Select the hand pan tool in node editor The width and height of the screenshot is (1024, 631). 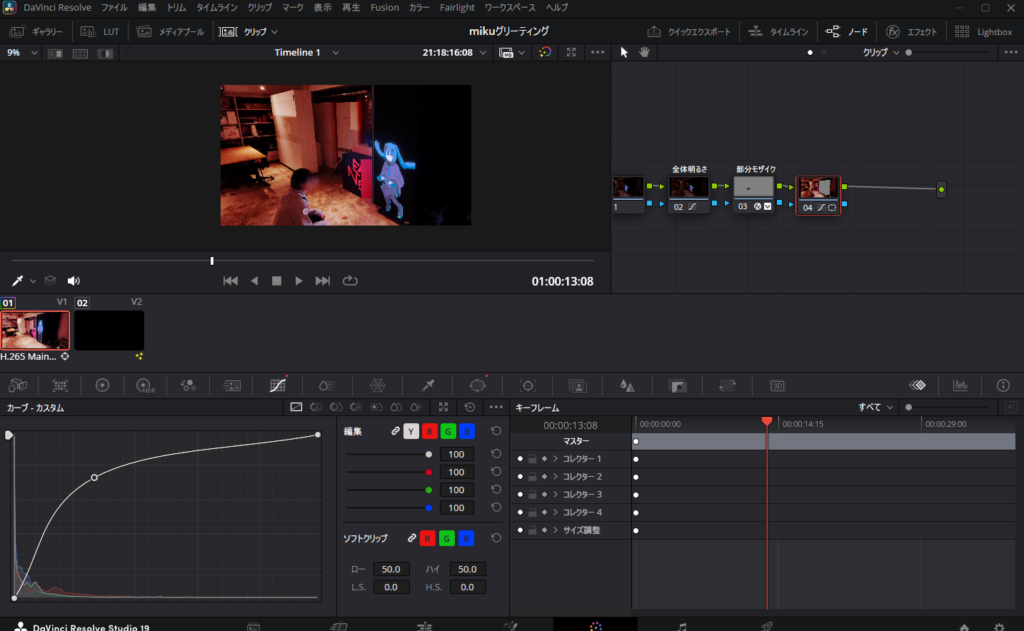pyautogui.click(x=644, y=52)
